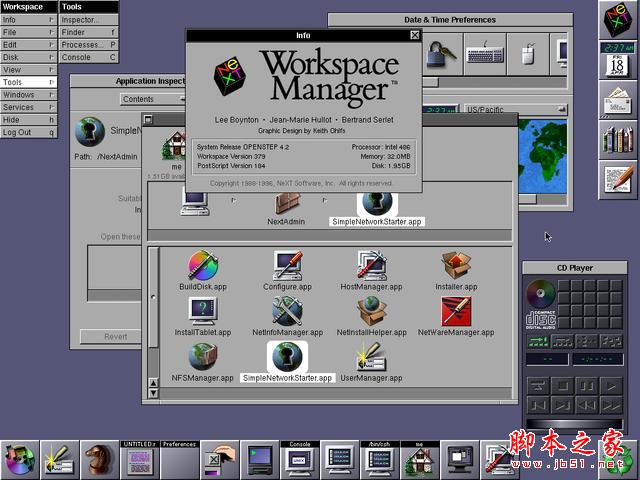Open the chess knight icon
This screenshot has width=640, height=480.
click(100, 460)
